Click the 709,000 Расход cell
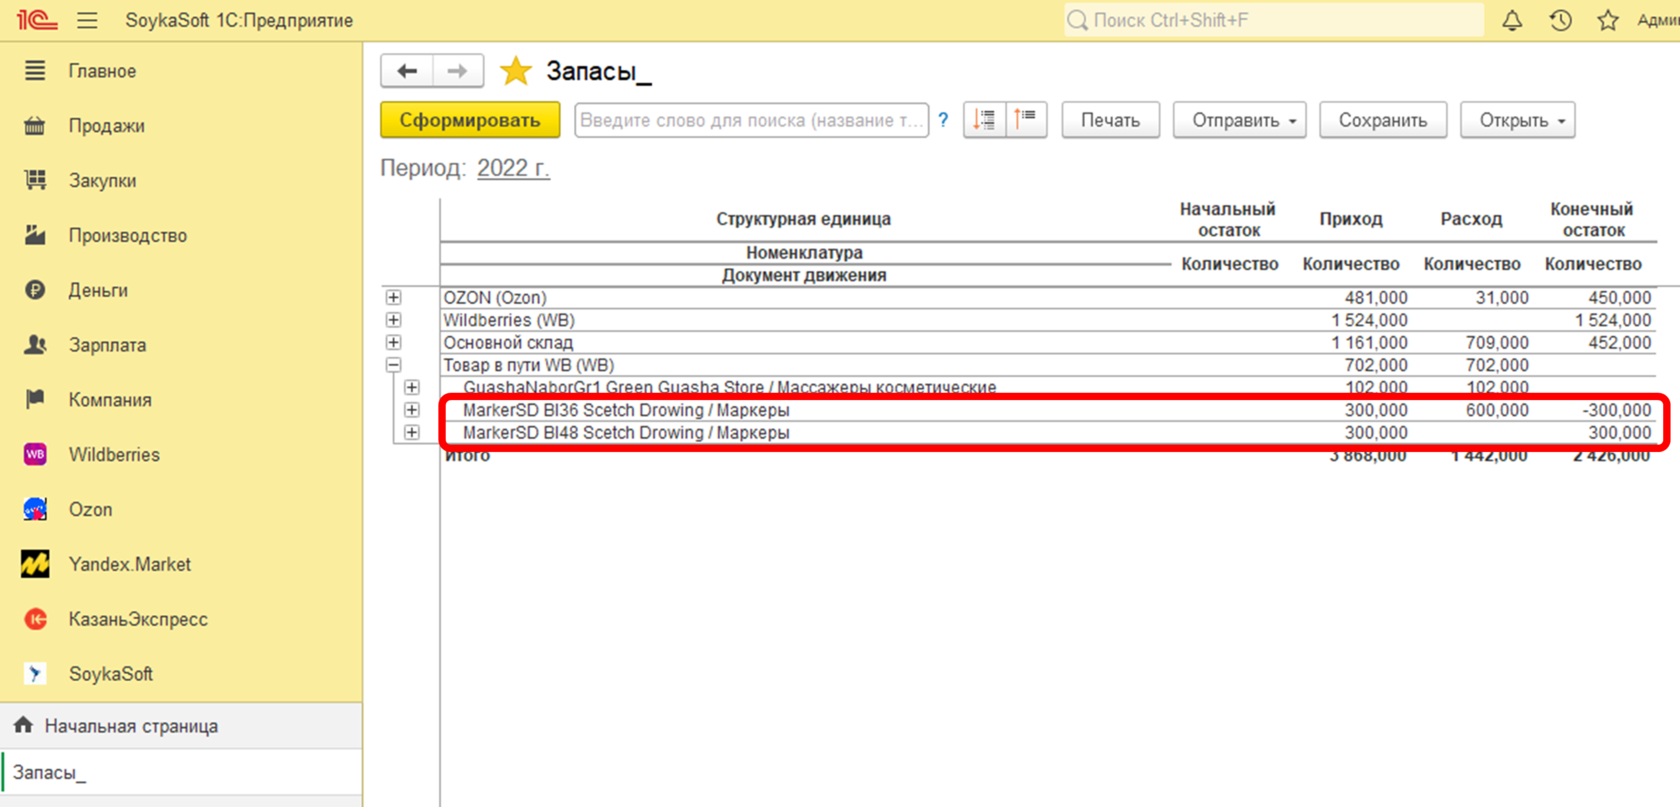 [x=1497, y=343]
